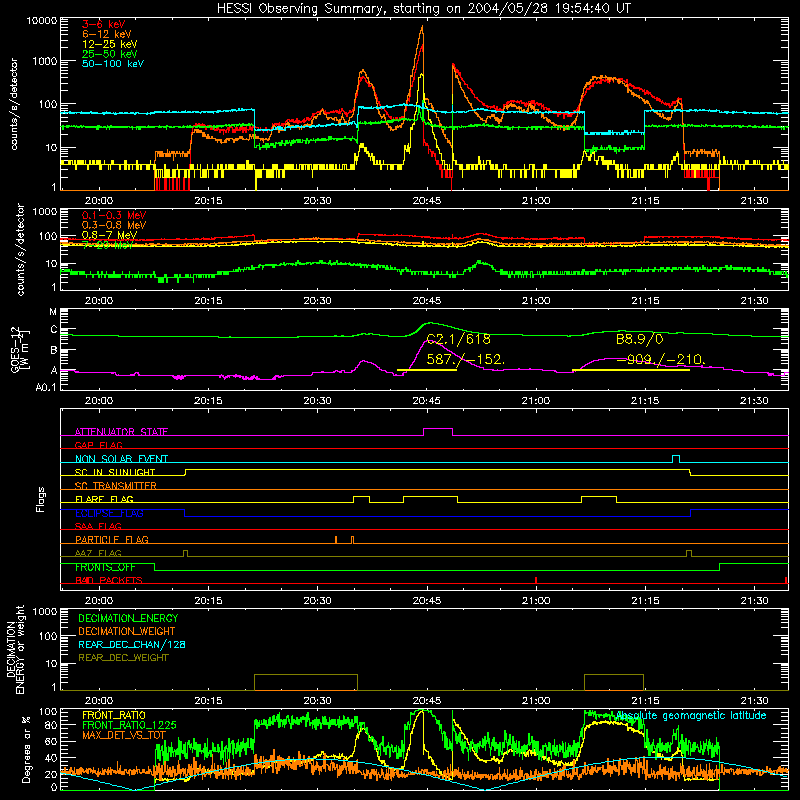This screenshot has height=800, width=800.
Task: Select the GAP_FLAG label
Action: [98, 445]
